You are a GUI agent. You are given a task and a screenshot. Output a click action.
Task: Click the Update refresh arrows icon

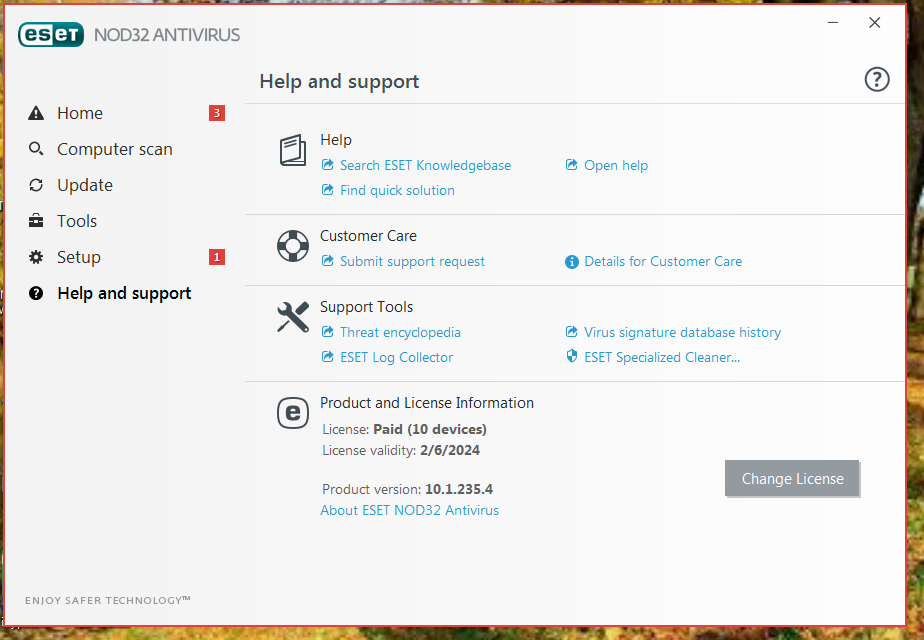[36, 185]
